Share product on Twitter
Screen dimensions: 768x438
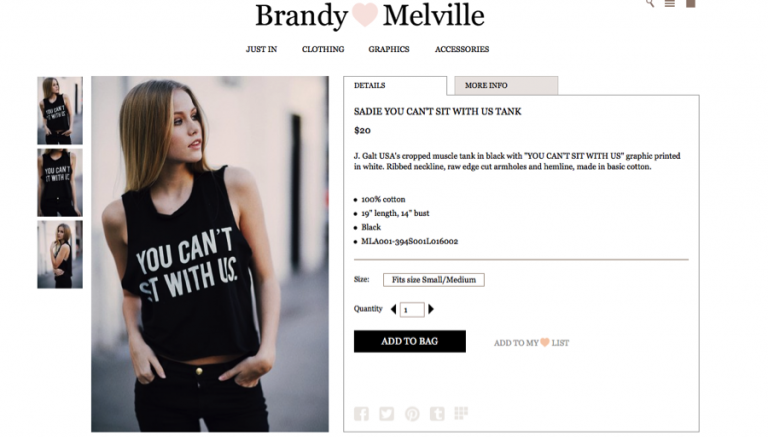pyautogui.click(x=386, y=414)
